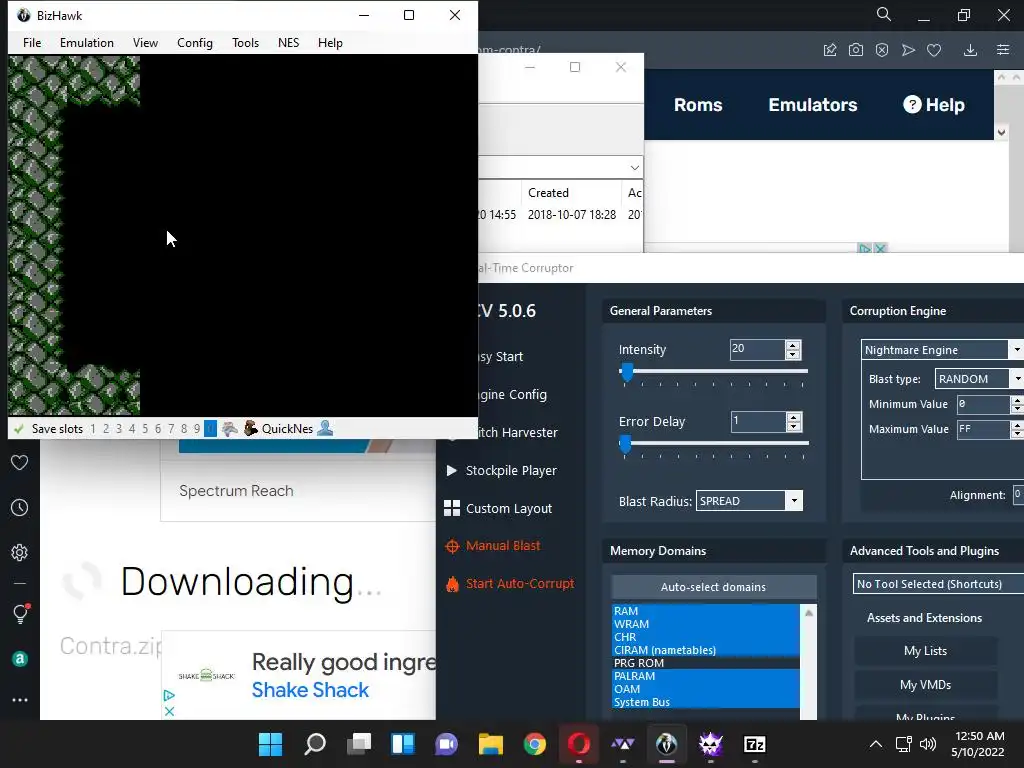Toggle System Bus in Memory Domains list
1024x768 pixels.
pyautogui.click(x=705, y=702)
